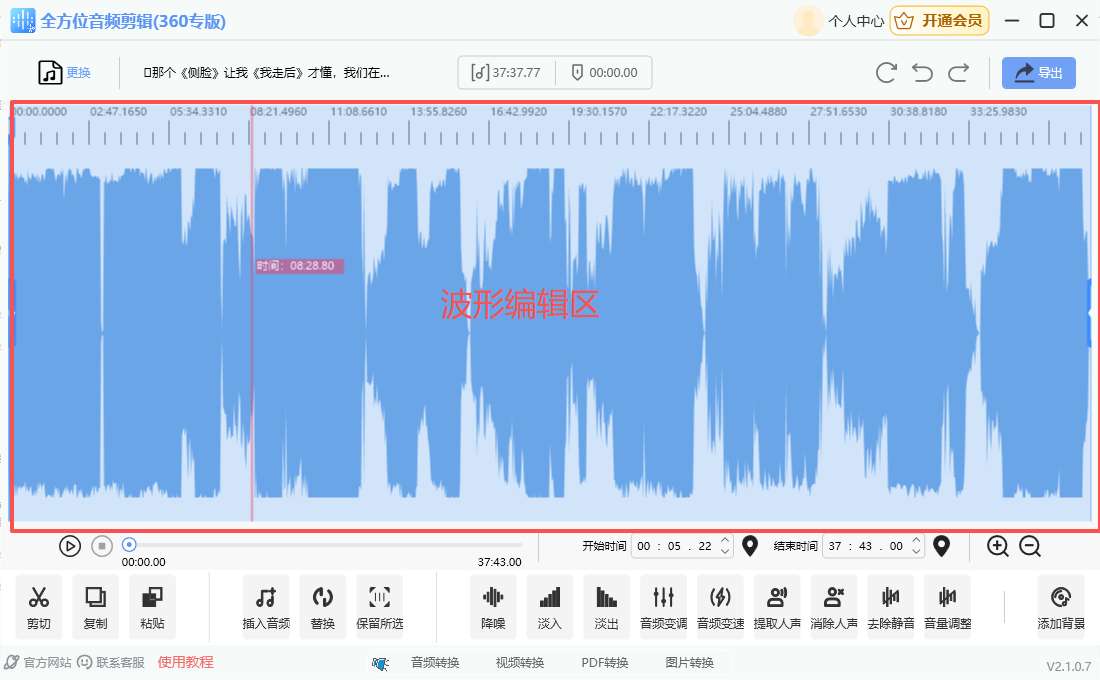Switch to 音频转换 audio conversion tab

pyautogui.click(x=435, y=663)
